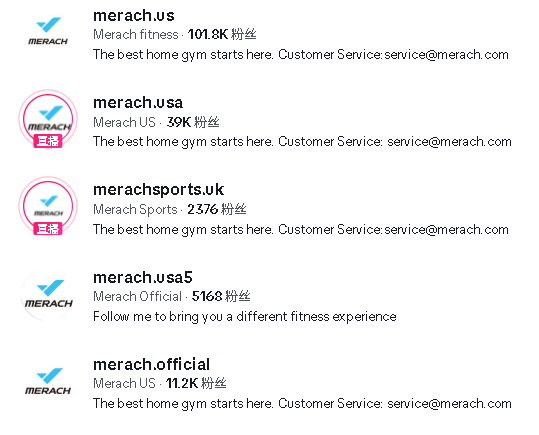Open the merach.official profile logo

48,382
